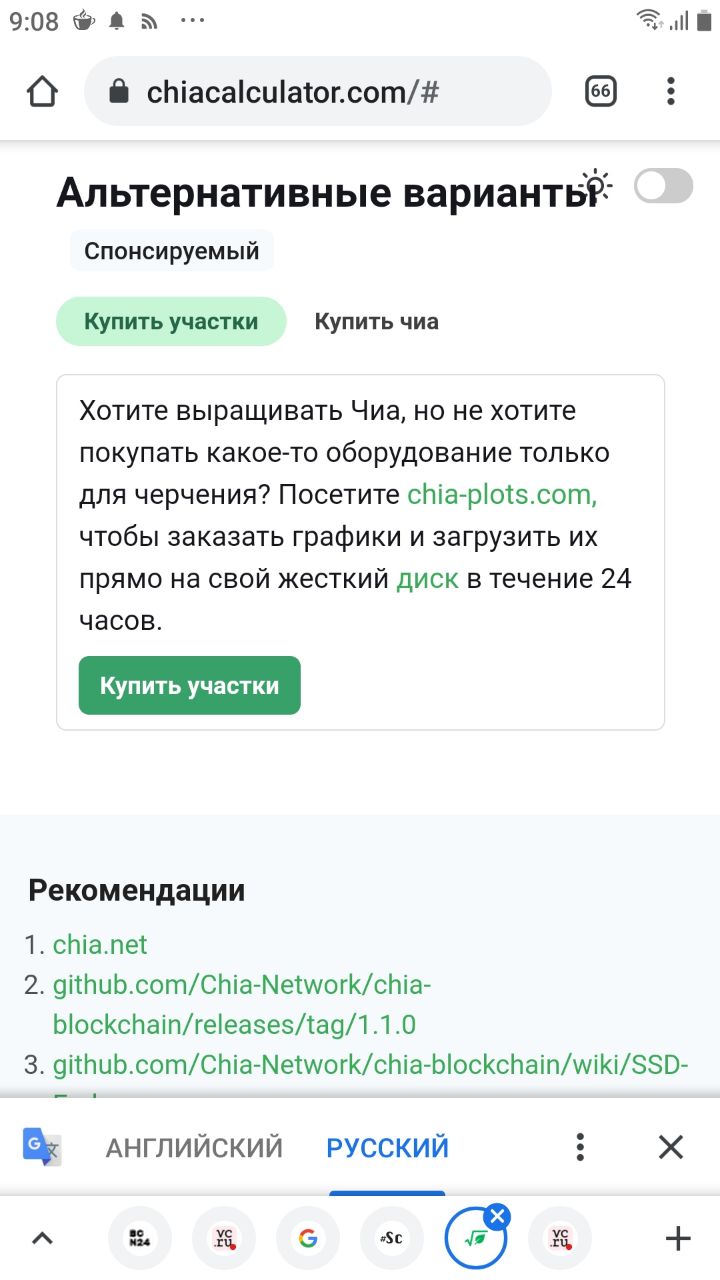Switch to the Google tab

(307, 1239)
